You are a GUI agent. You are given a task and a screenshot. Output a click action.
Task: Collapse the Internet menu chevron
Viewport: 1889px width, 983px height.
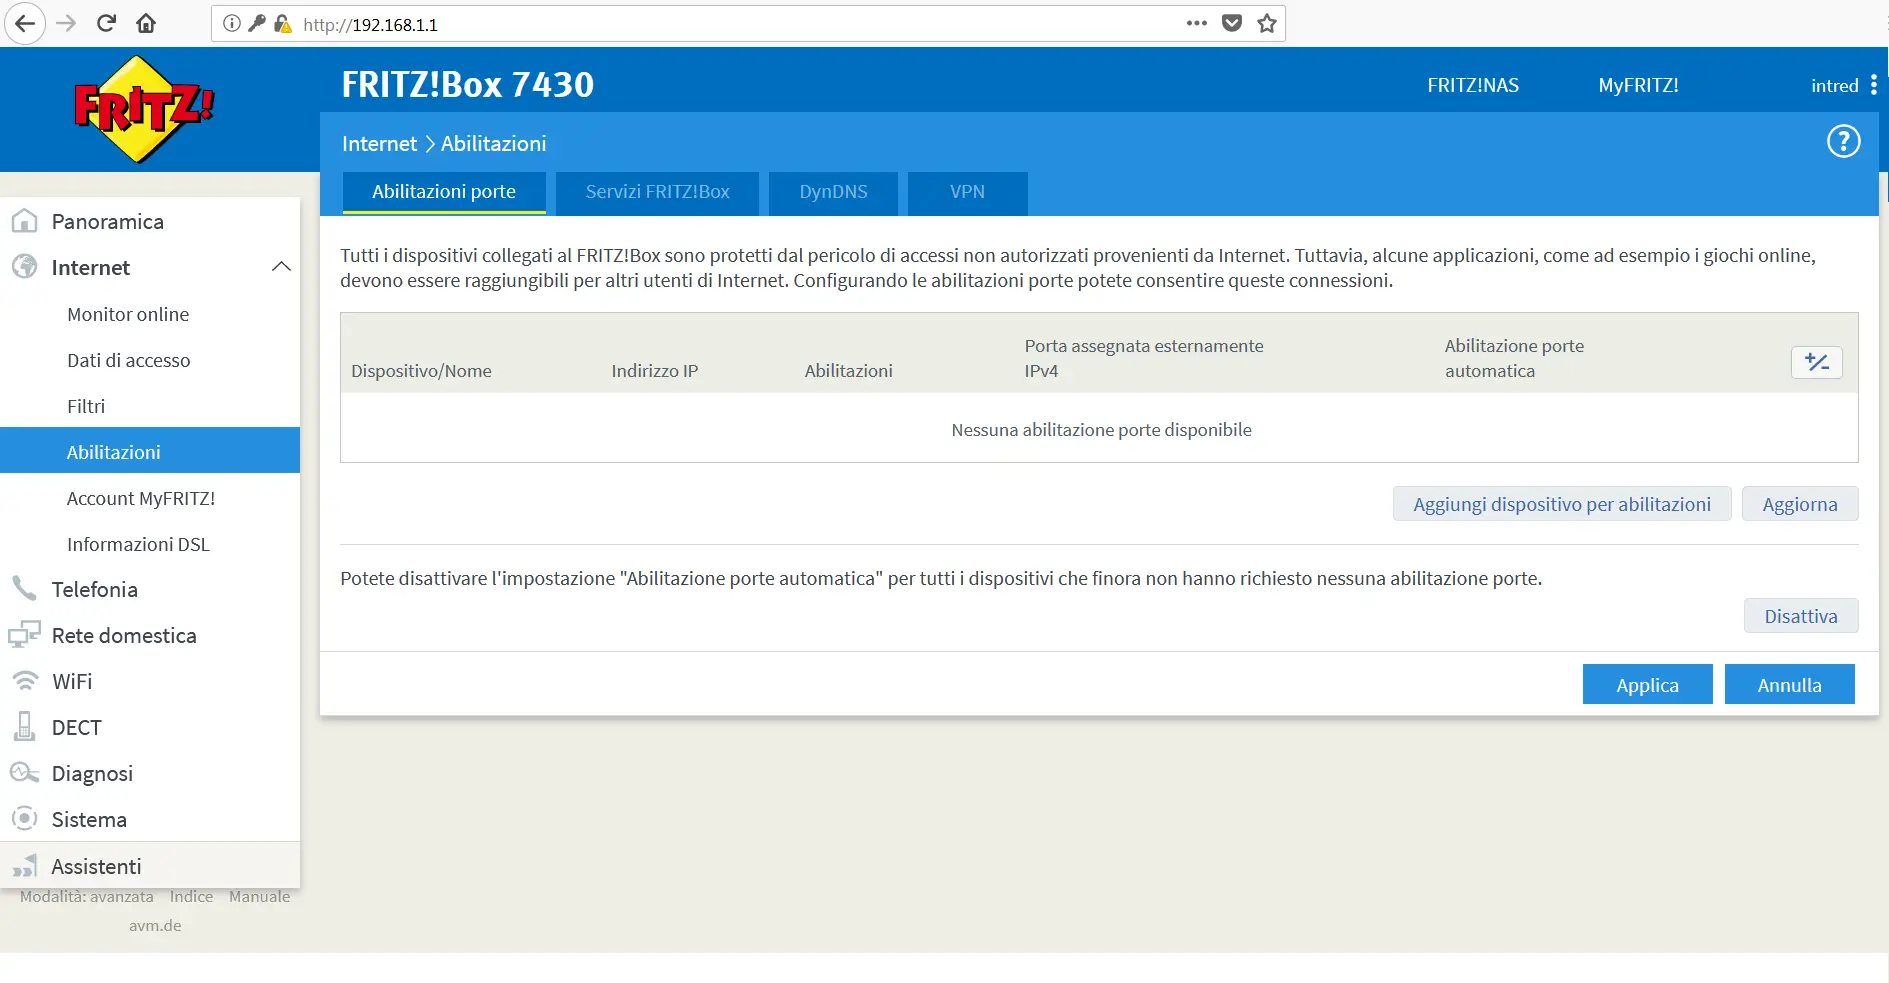point(281,266)
